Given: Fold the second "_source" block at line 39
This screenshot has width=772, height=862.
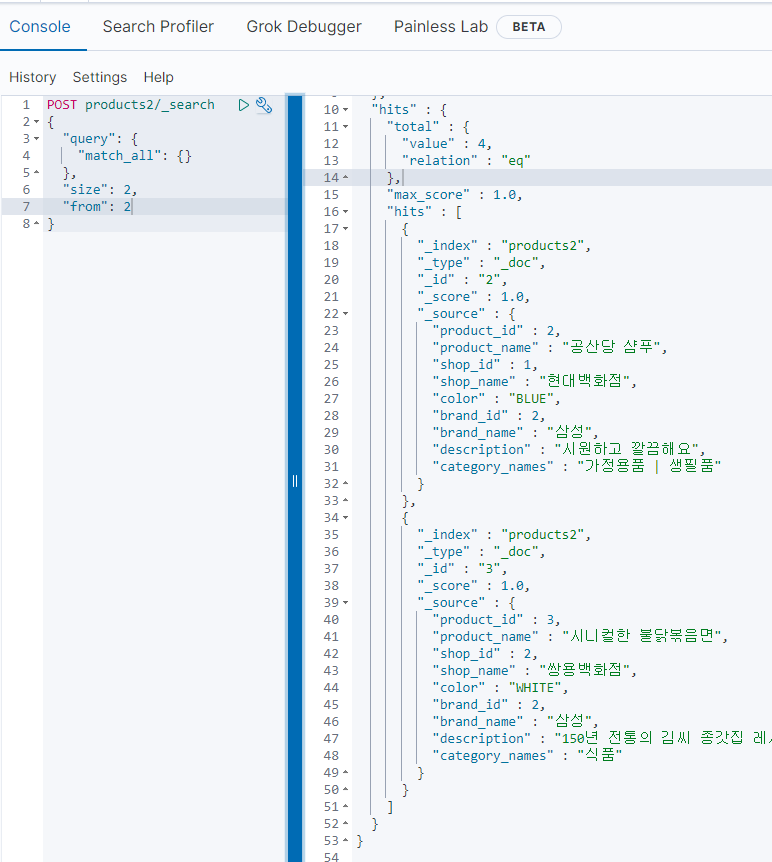Looking at the screenshot, I should pos(346,603).
